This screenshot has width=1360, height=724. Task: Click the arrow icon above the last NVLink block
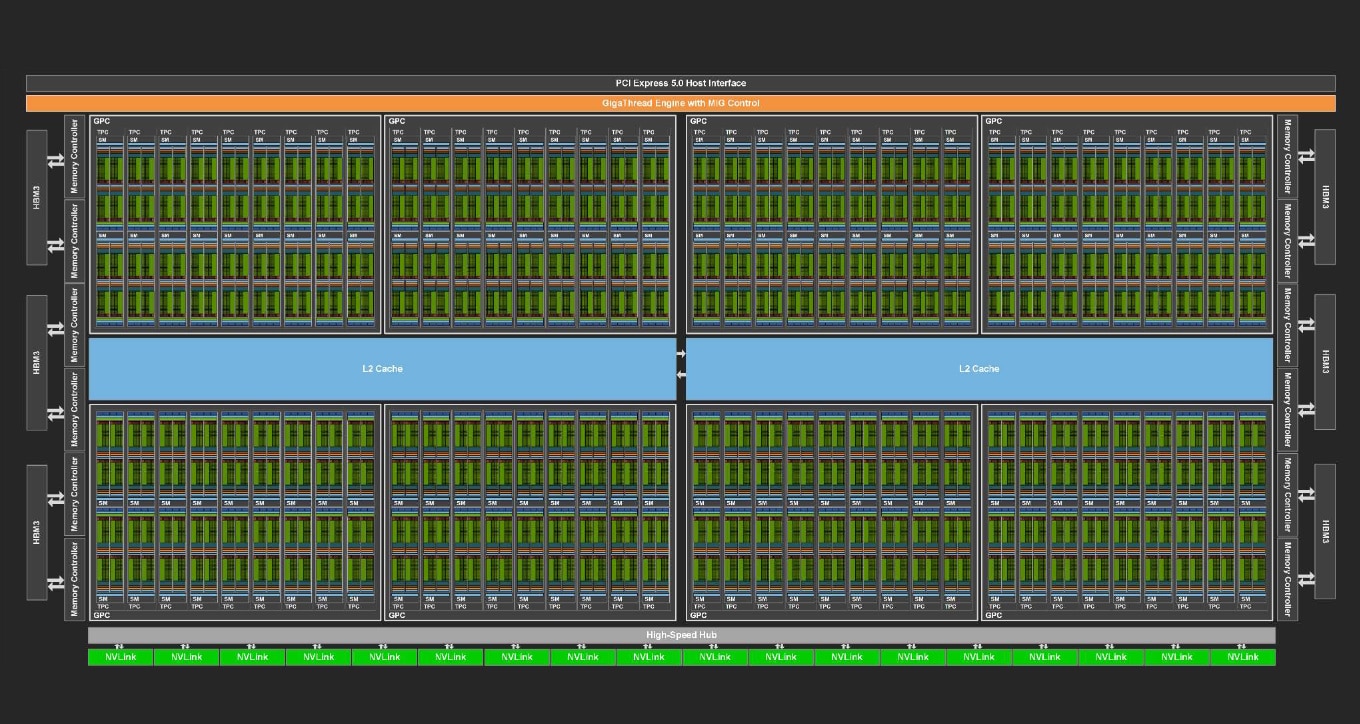pyautogui.click(x=1241, y=646)
